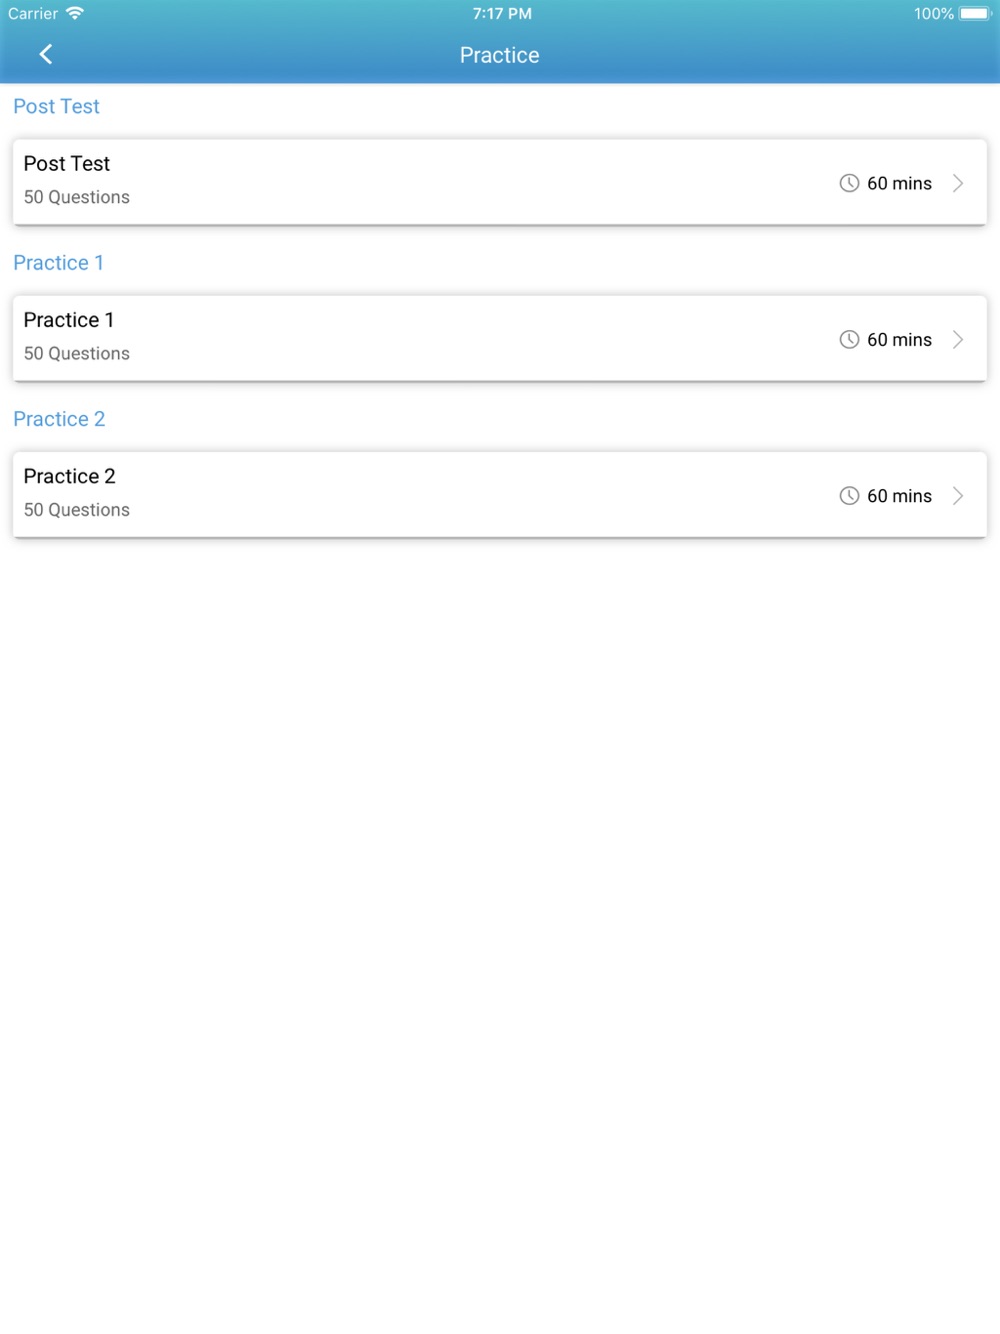Tap the back arrow in header

coord(45,54)
